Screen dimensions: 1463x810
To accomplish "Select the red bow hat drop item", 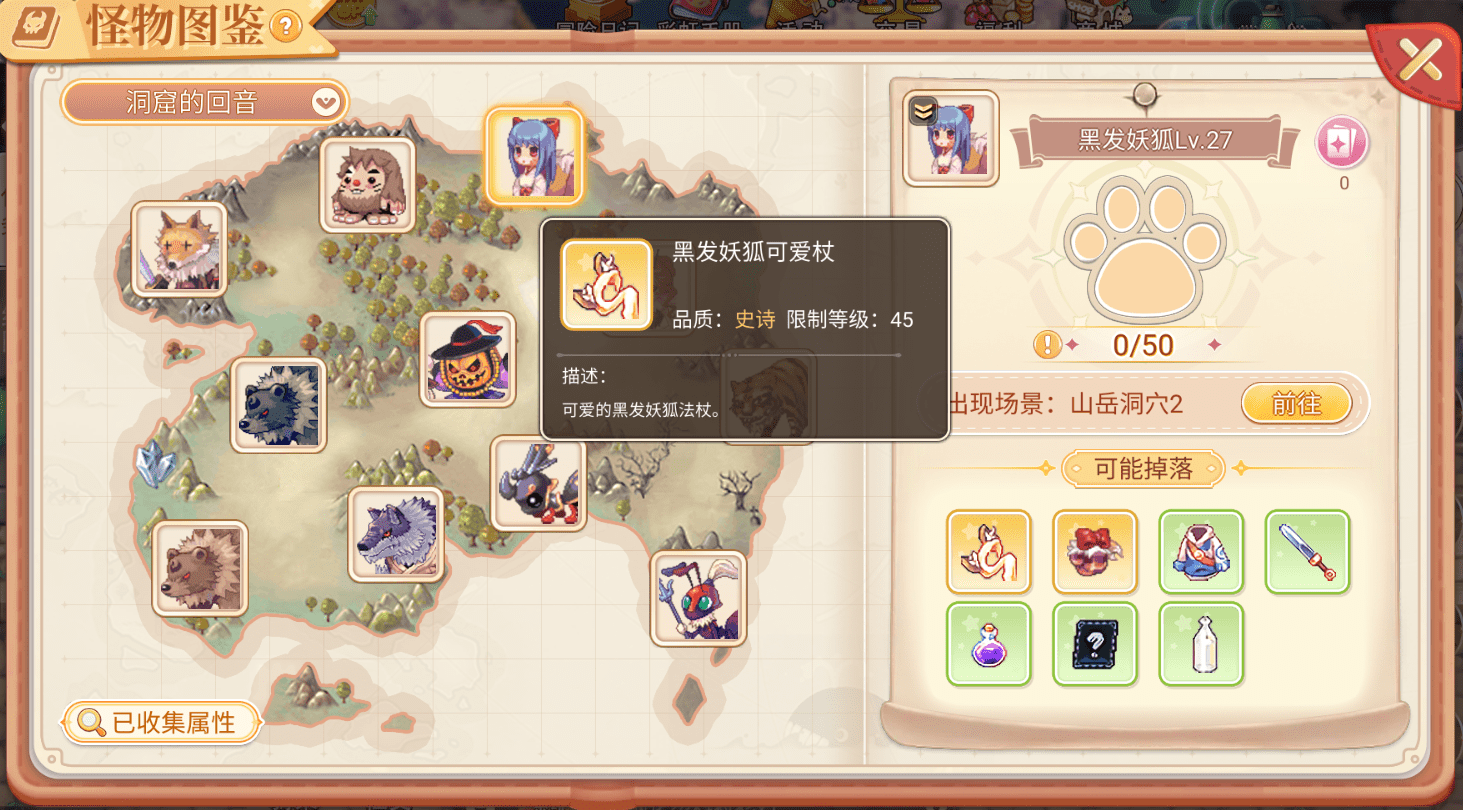I will click(1095, 552).
